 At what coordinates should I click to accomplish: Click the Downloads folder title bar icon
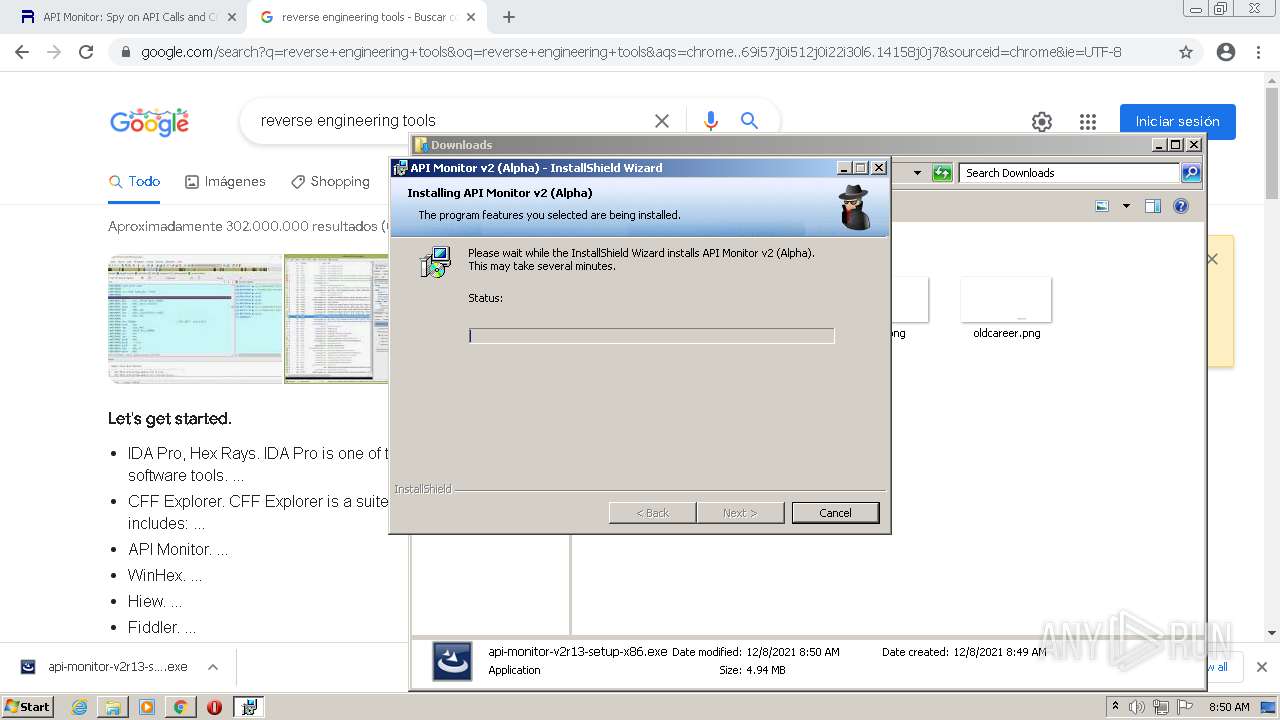[422, 145]
